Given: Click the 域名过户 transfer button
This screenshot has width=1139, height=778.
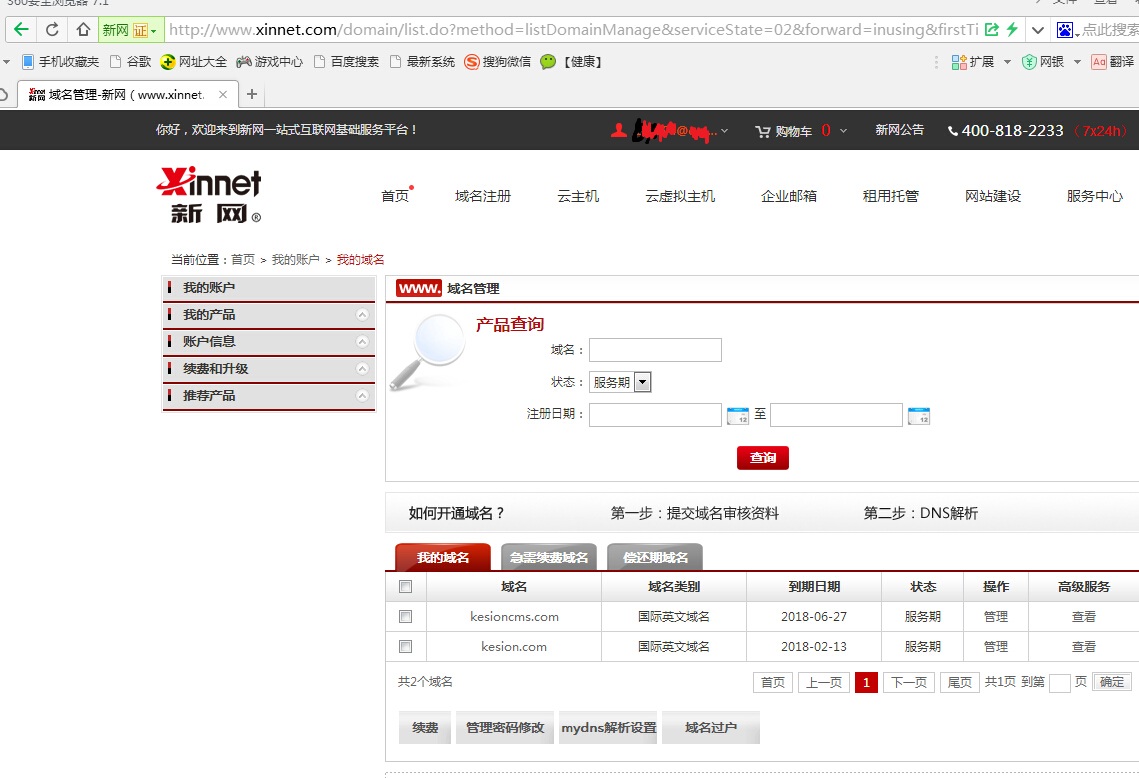Looking at the screenshot, I should click(711, 727).
